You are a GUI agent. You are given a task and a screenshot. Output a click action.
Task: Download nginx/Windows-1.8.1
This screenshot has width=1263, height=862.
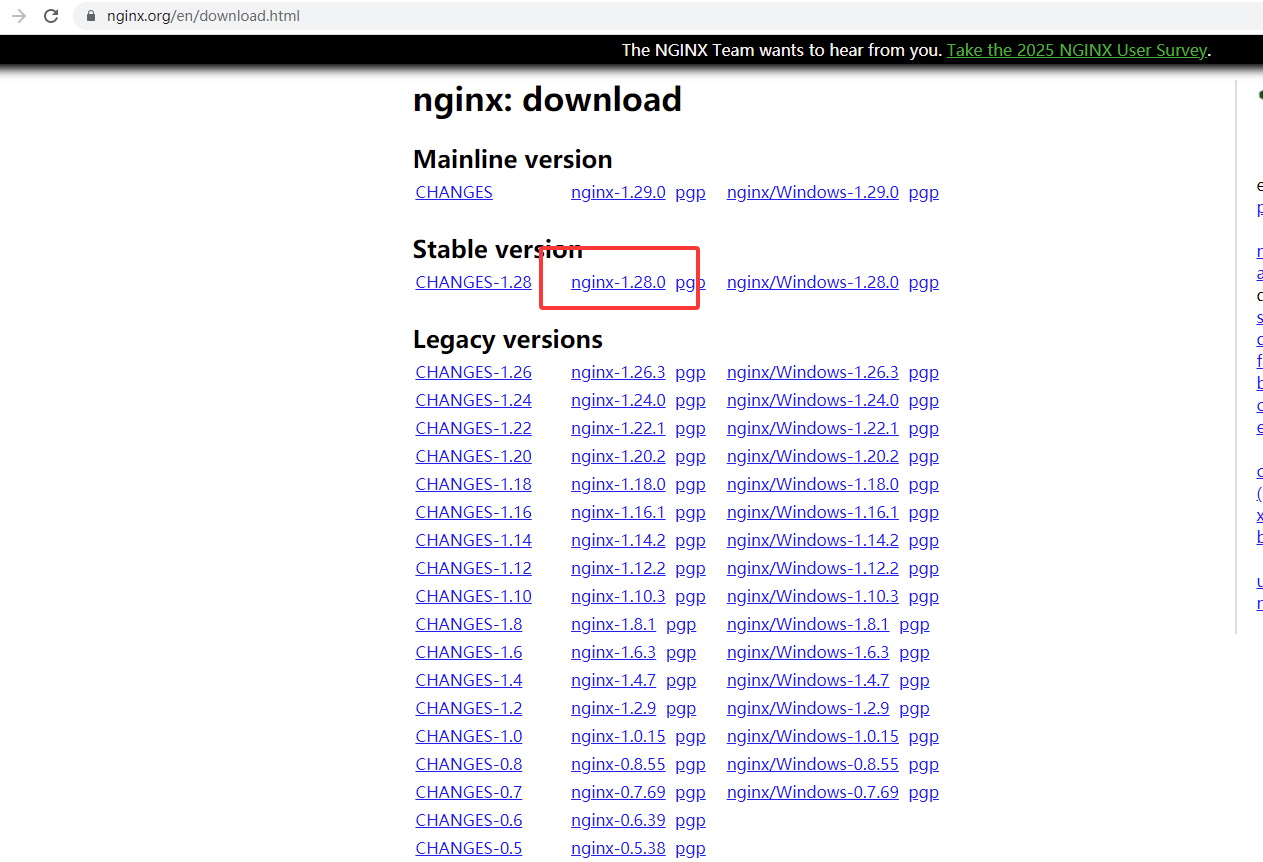click(808, 624)
